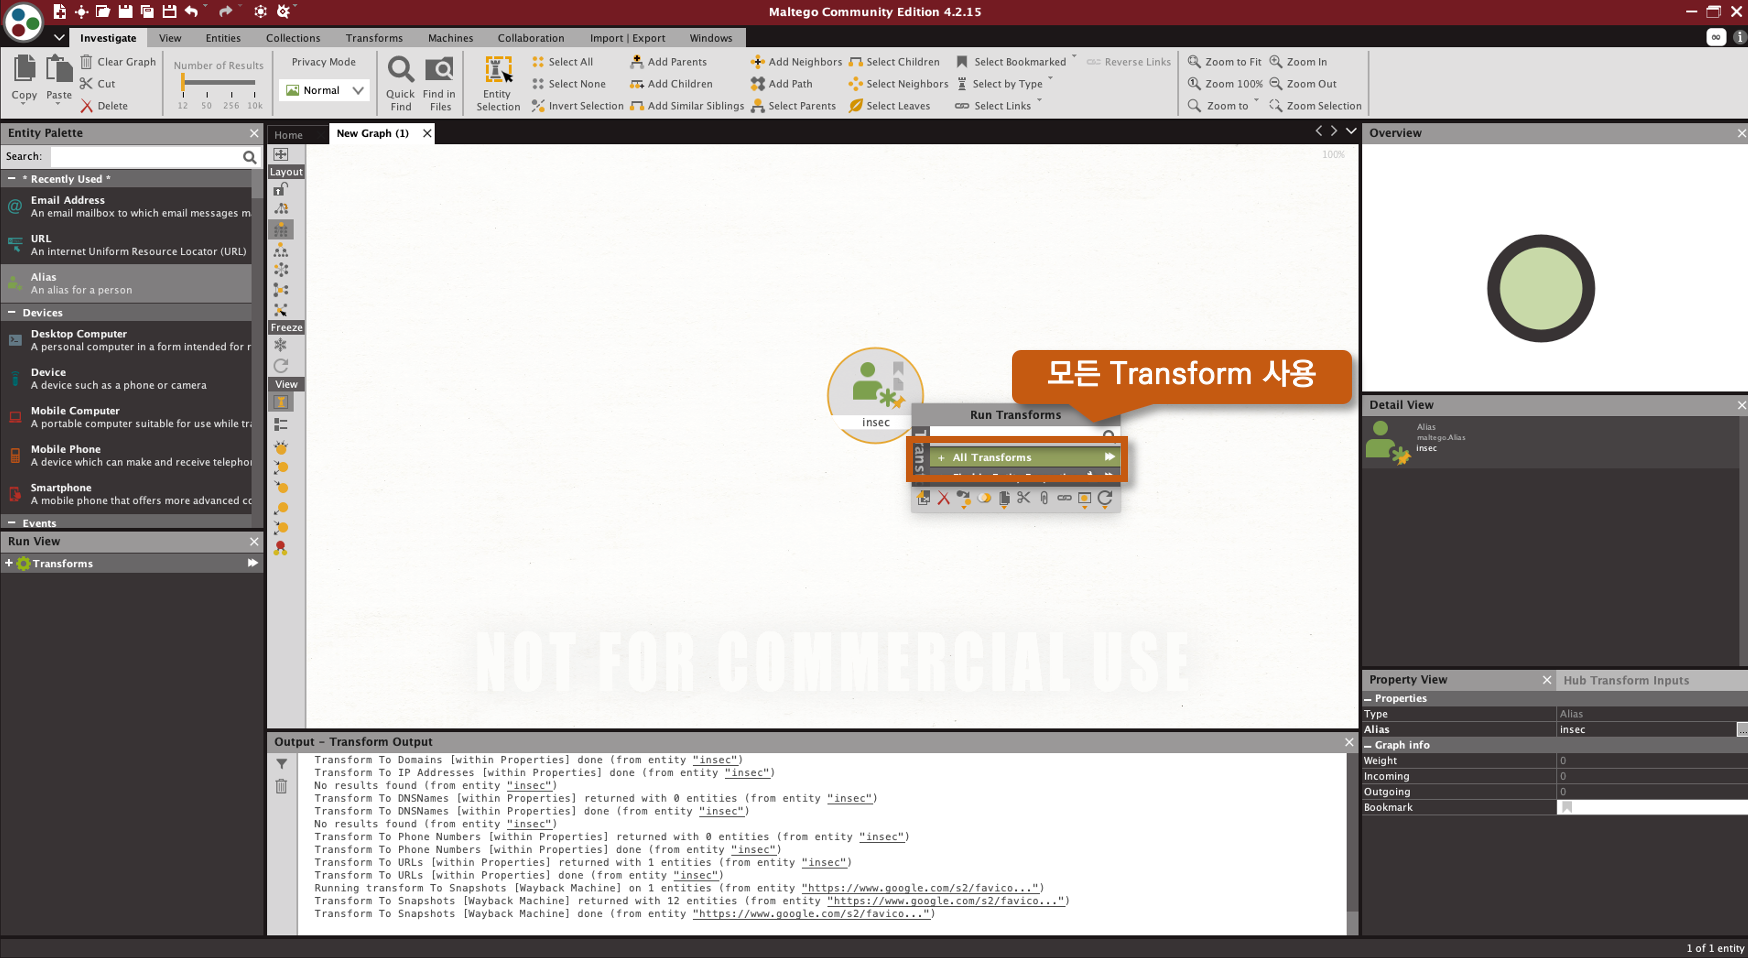This screenshot has height=958, width=1748.
Task: Clear output with the trash icon
Action: click(x=281, y=786)
